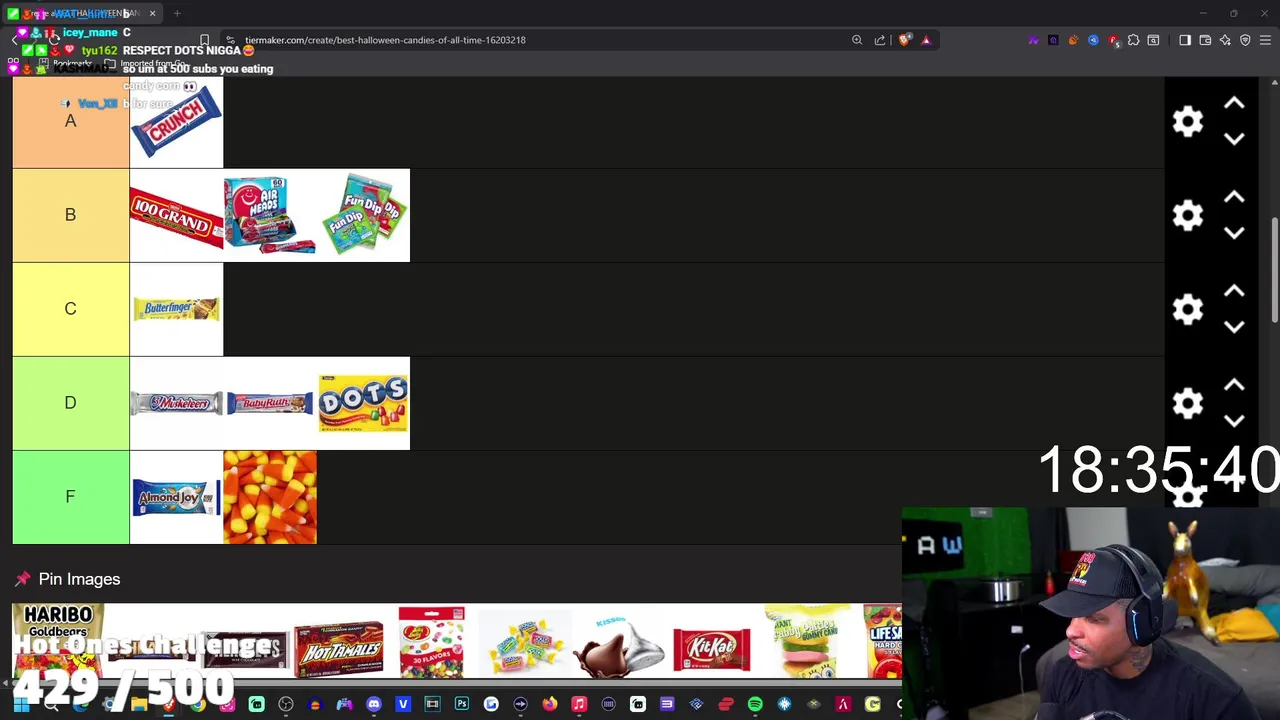Image resolution: width=1280 pixels, height=720 pixels.
Task: Open the Brave Wallet icon
Action: point(1205,40)
